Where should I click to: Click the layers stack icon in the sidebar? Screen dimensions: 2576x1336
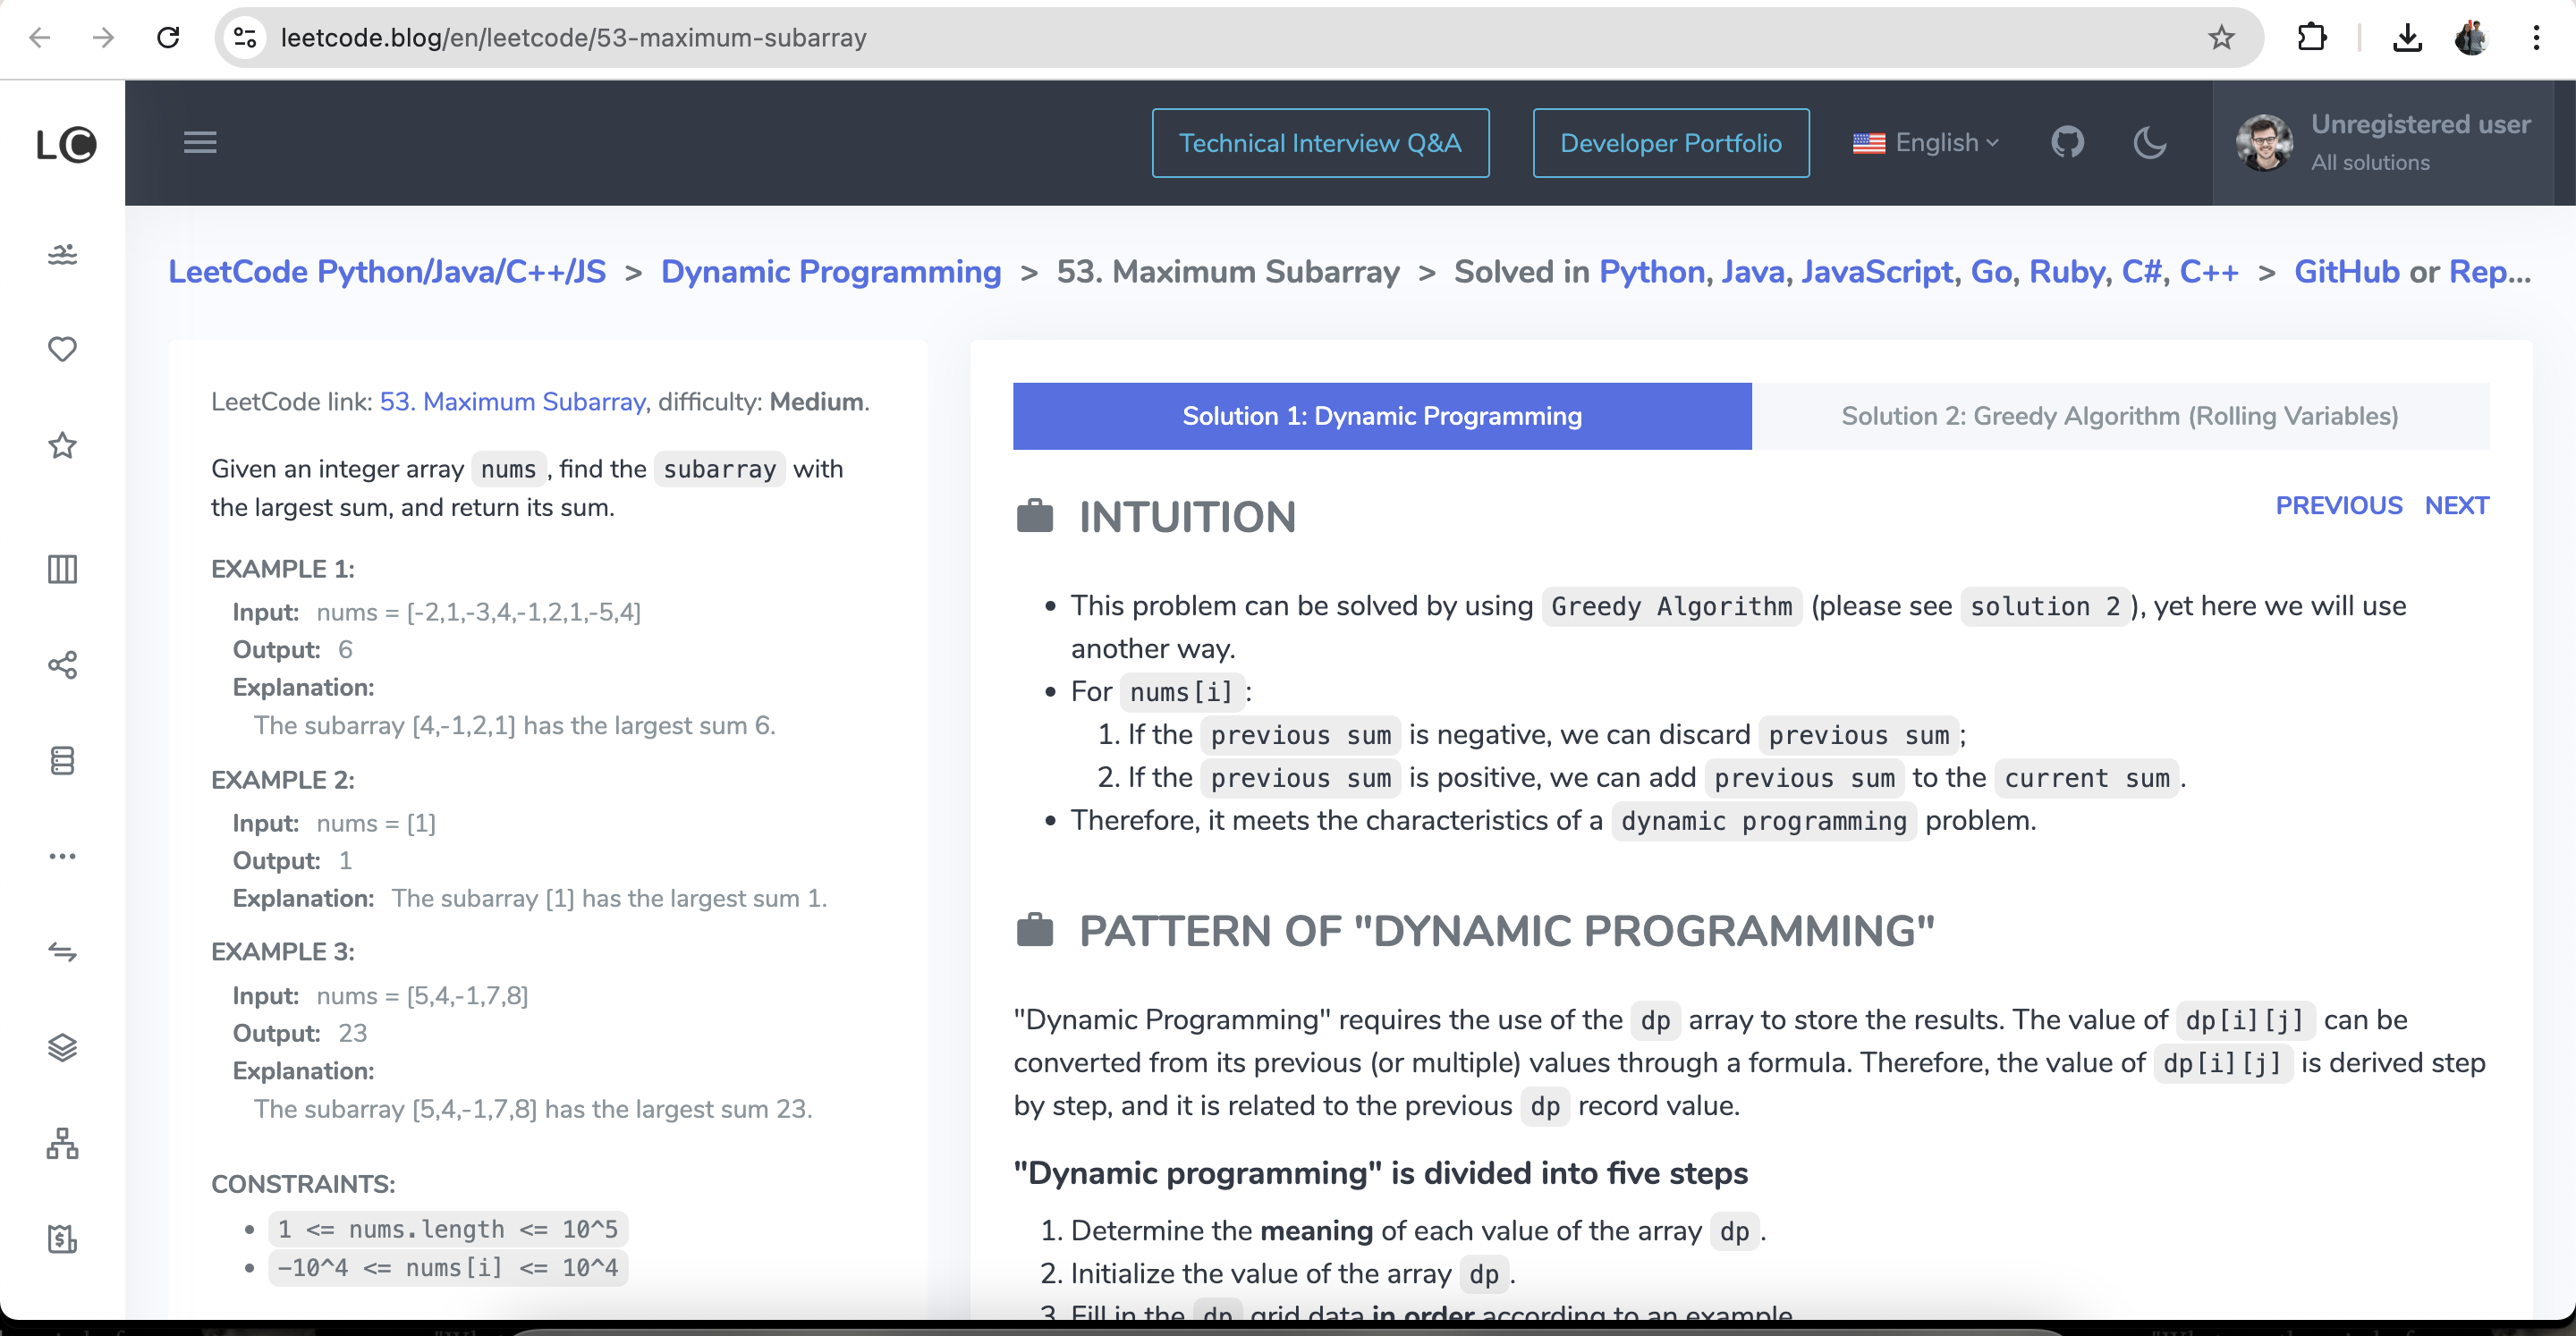tap(62, 1047)
